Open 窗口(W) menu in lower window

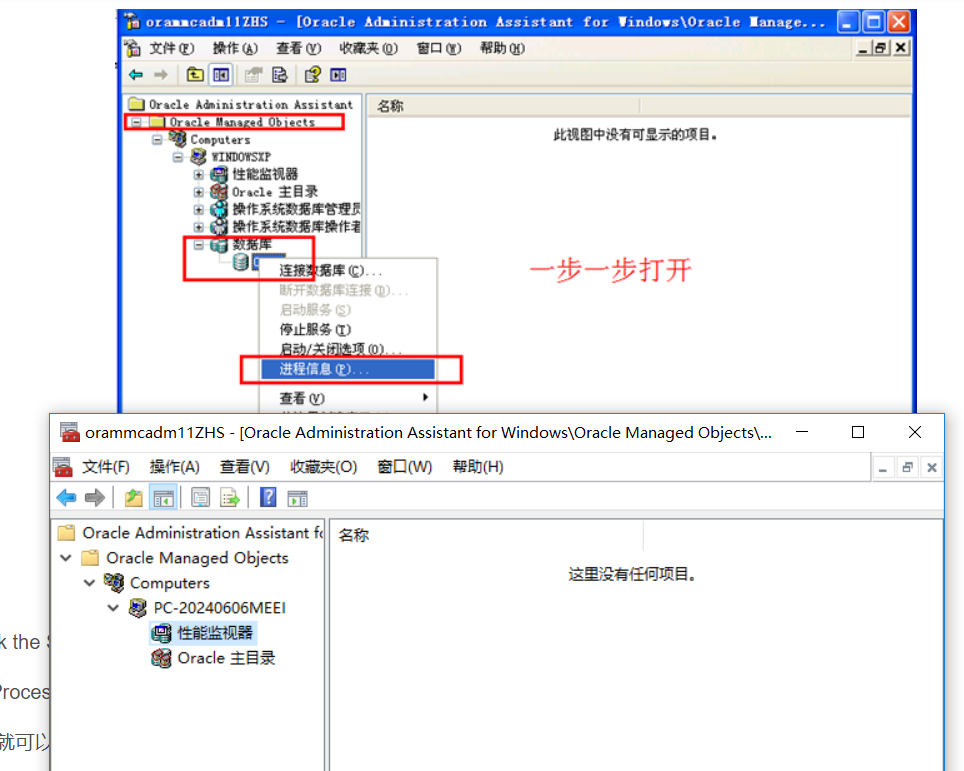point(405,467)
